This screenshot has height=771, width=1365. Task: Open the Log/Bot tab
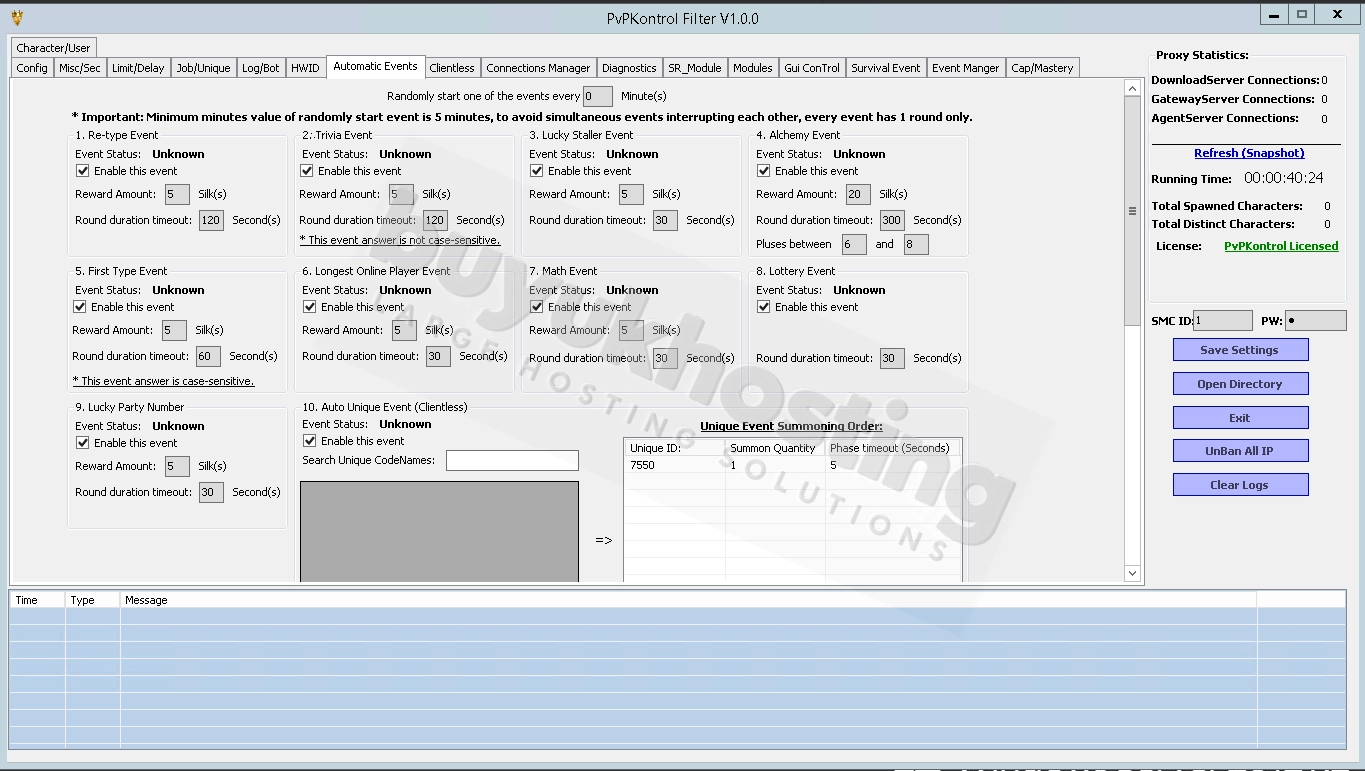(x=261, y=68)
